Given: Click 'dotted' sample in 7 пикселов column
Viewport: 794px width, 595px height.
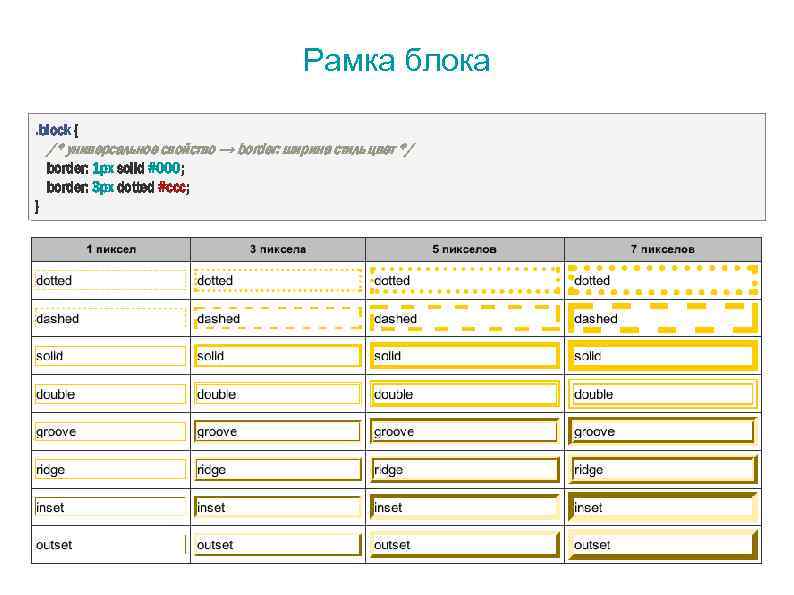Looking at the screenshot, I should pyautogui.click(x=663, y=280).
